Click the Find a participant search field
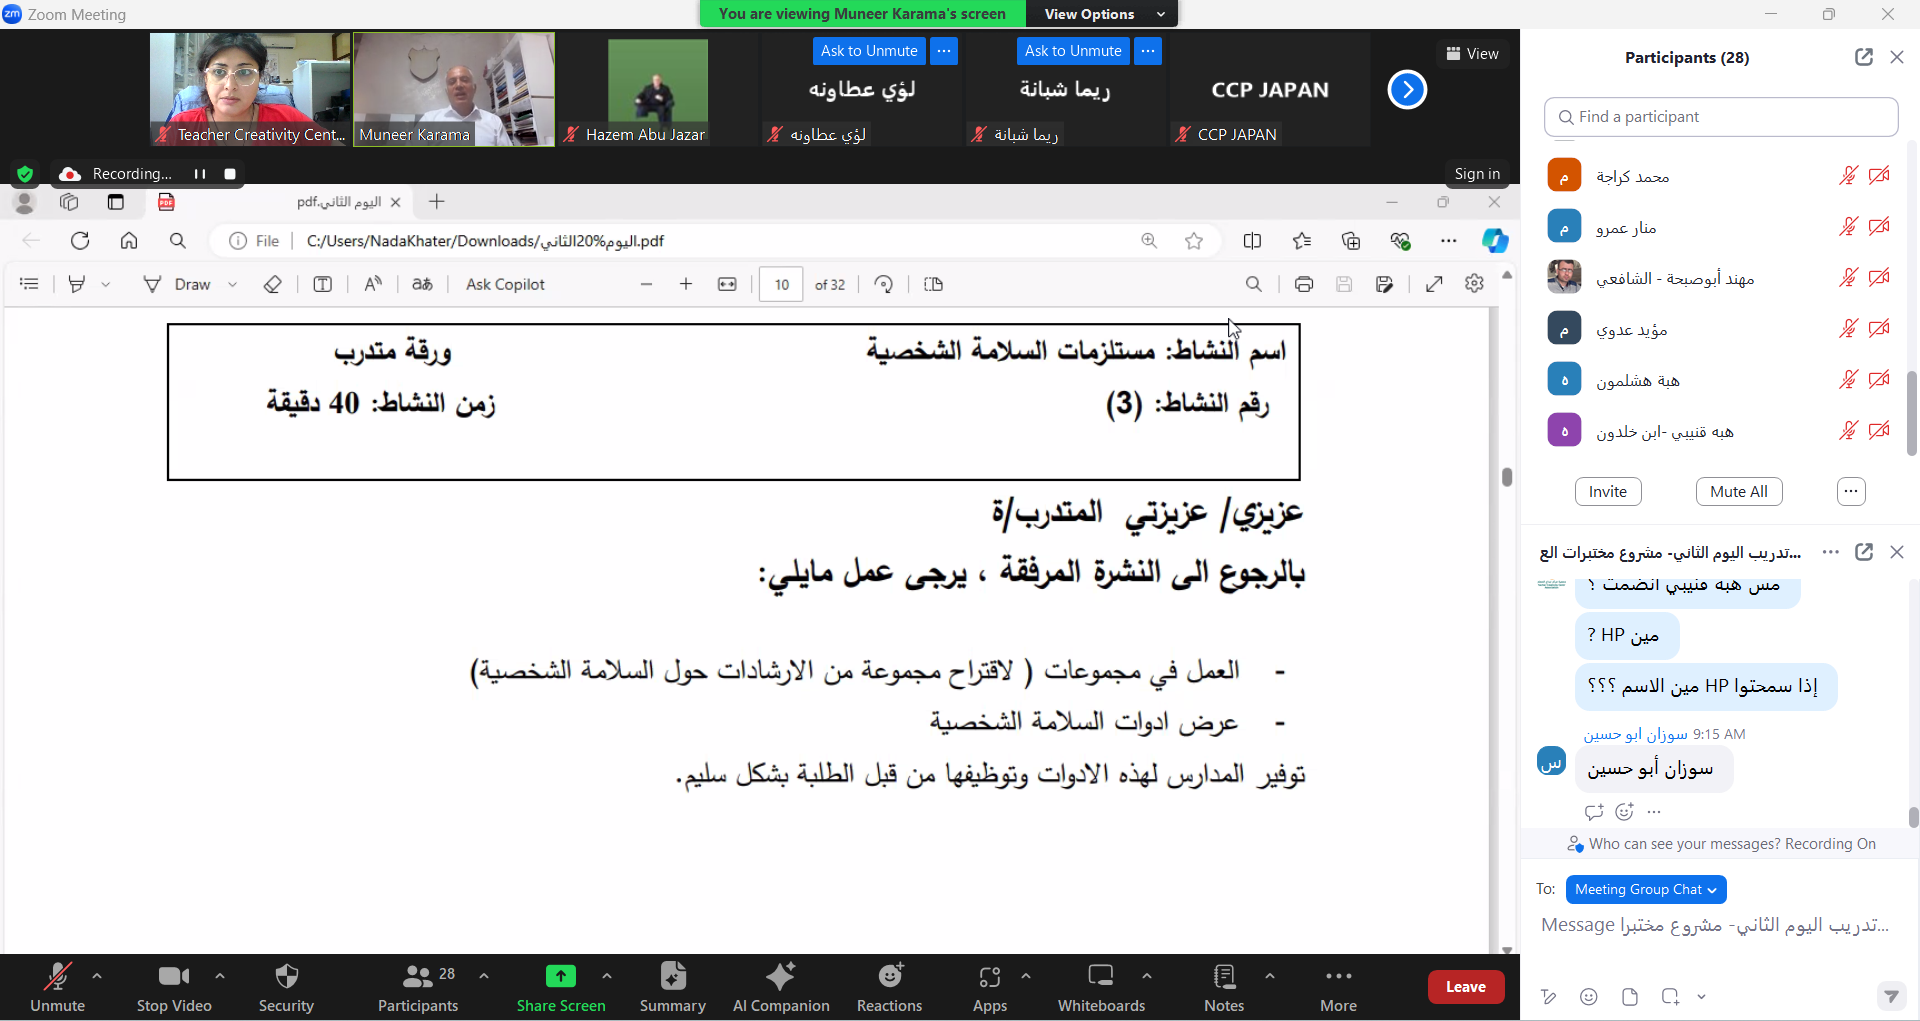 (1720, 117)
